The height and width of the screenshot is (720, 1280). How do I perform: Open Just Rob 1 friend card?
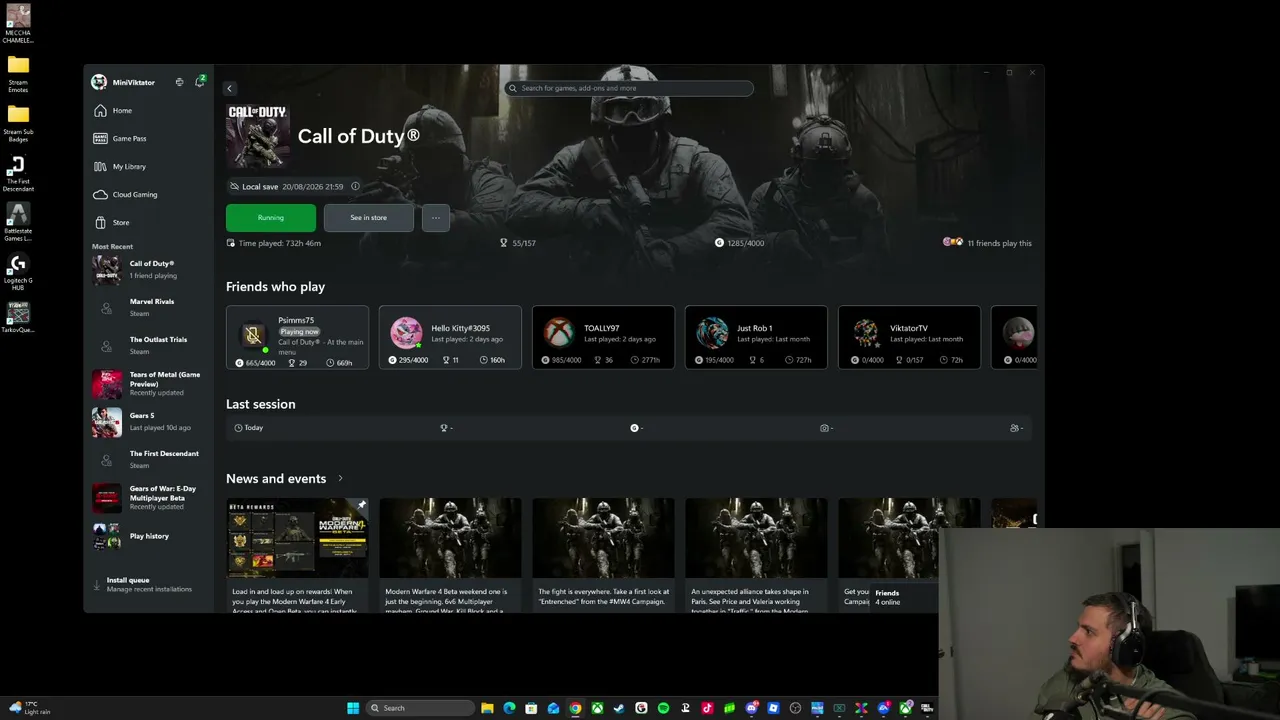756,337
